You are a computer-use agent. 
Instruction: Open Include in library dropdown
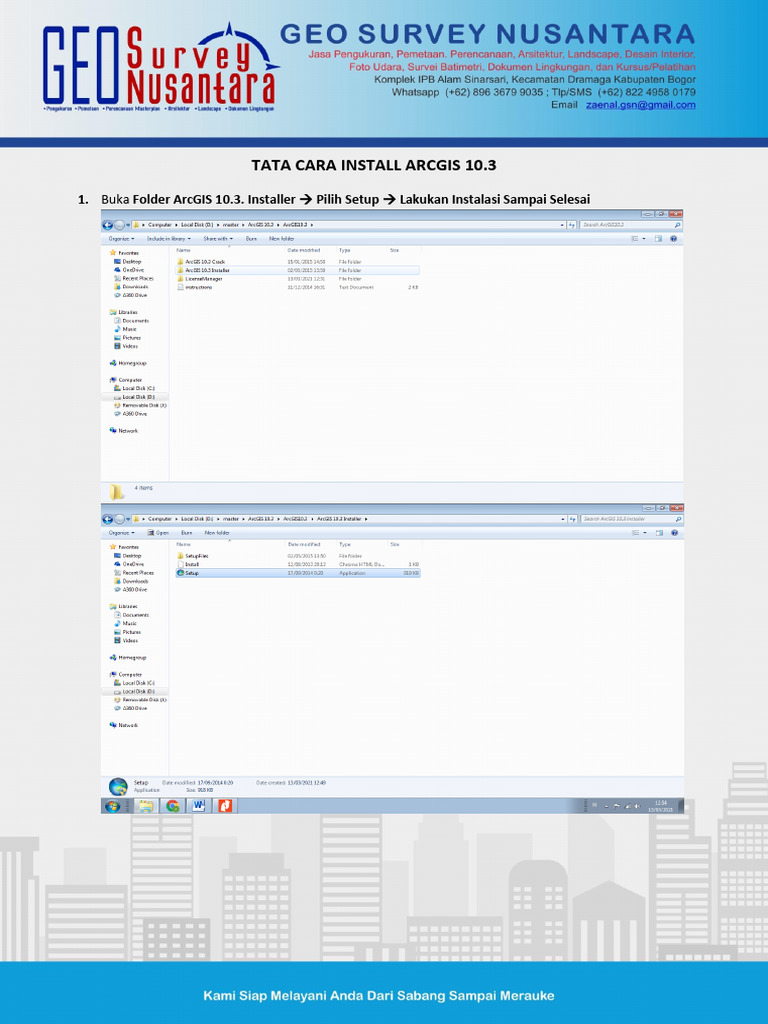click(x=168, y=239)
